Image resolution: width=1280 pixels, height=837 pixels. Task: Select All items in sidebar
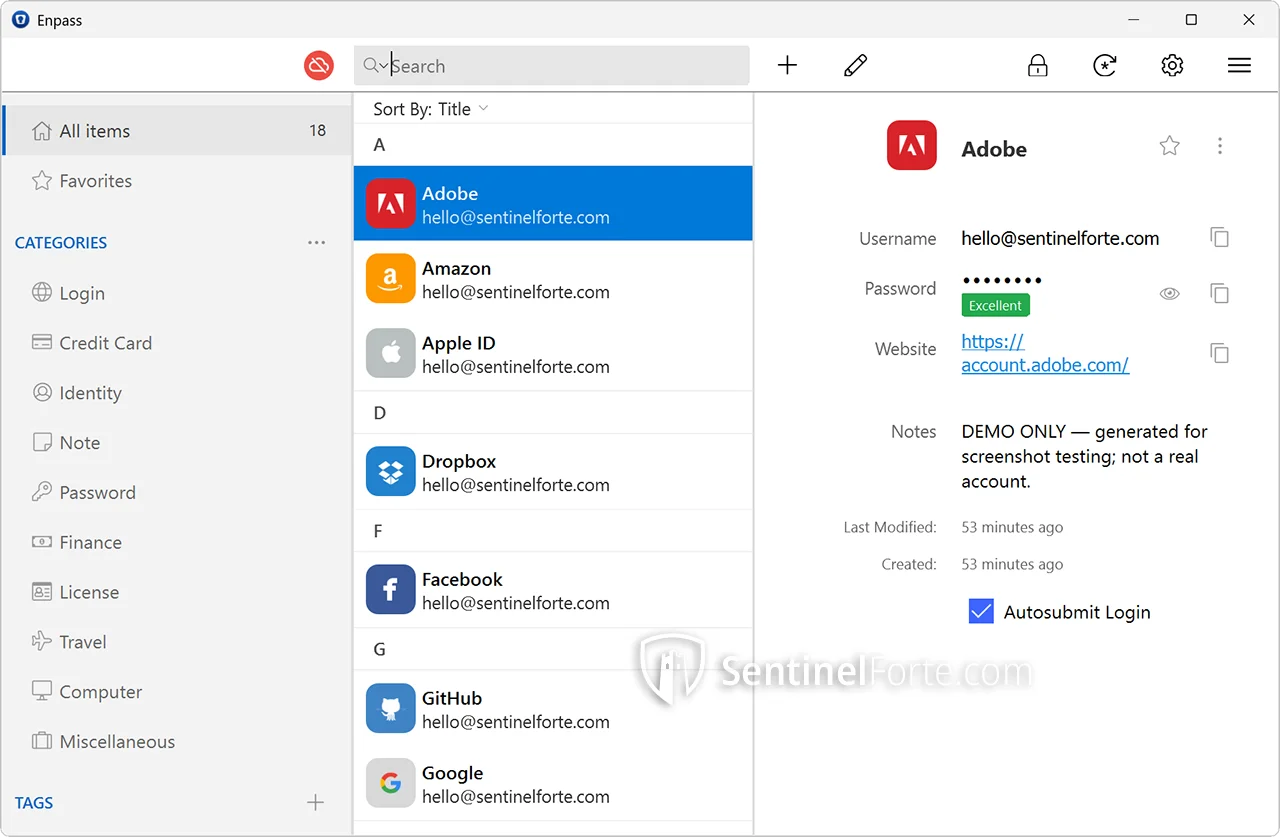click(177, 131)
